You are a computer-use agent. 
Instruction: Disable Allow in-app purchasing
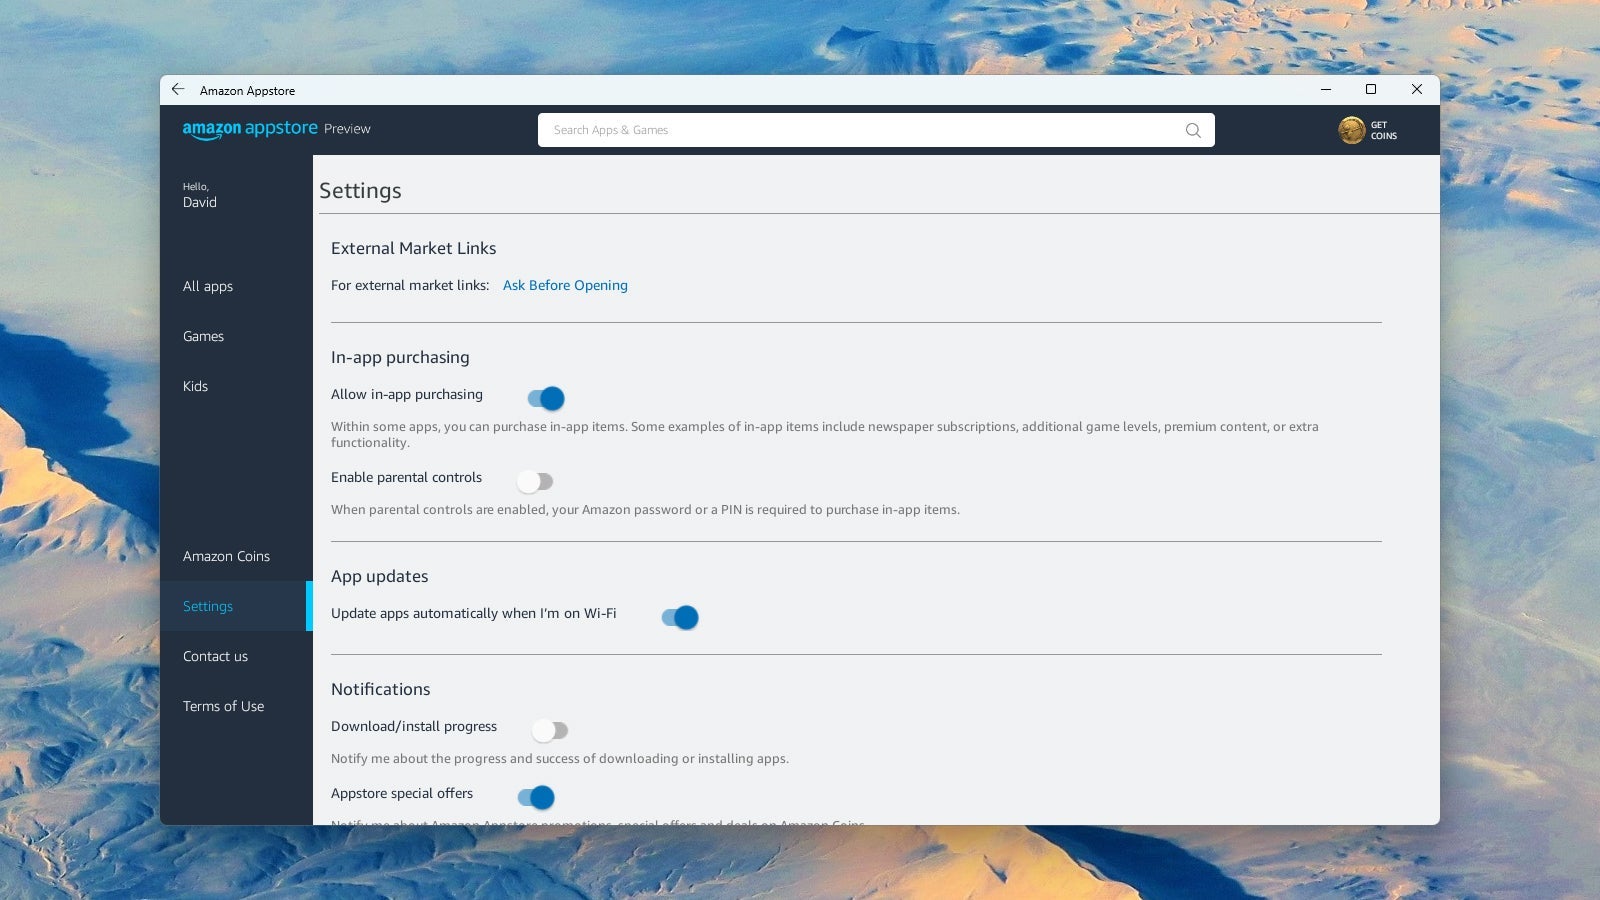[545, 398]
